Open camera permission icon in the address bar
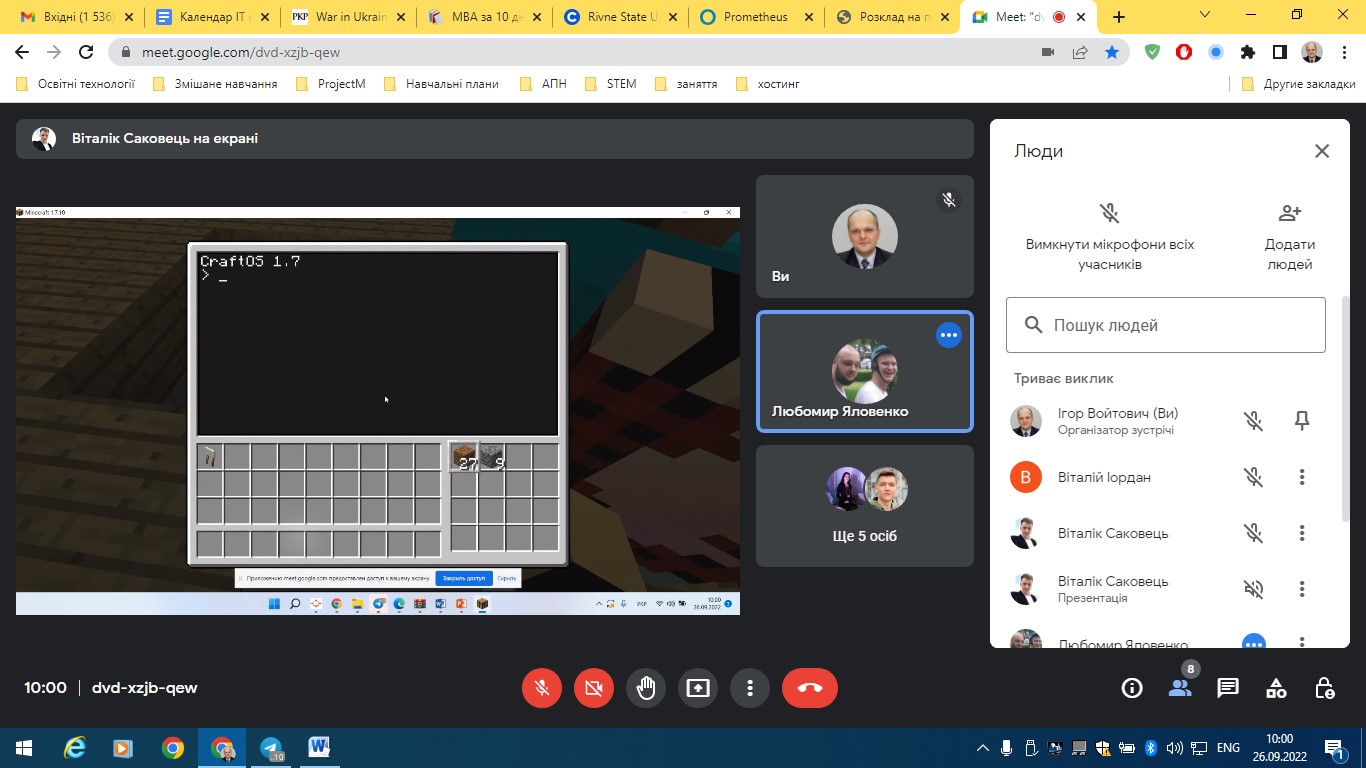Screen dimensions: 1366x768 pyautogui.click(x=1049, y=52)
